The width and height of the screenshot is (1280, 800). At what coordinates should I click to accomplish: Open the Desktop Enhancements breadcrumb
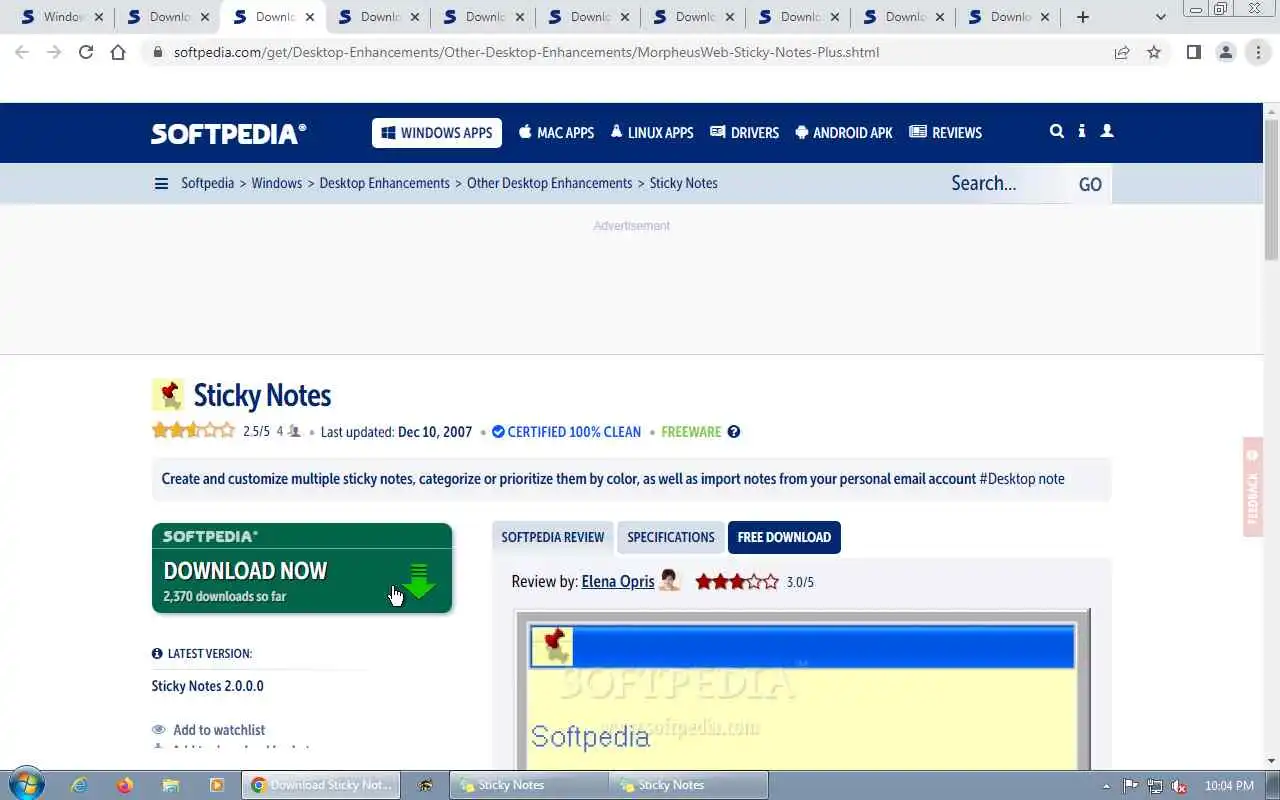385,183
